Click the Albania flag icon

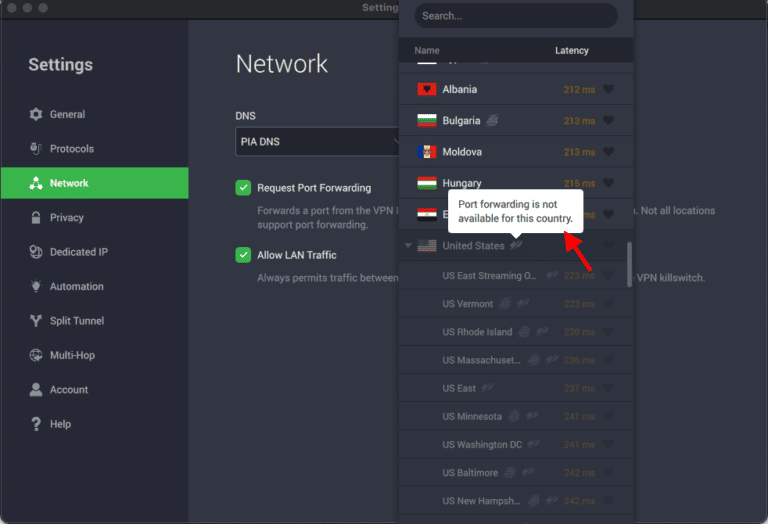427,89
